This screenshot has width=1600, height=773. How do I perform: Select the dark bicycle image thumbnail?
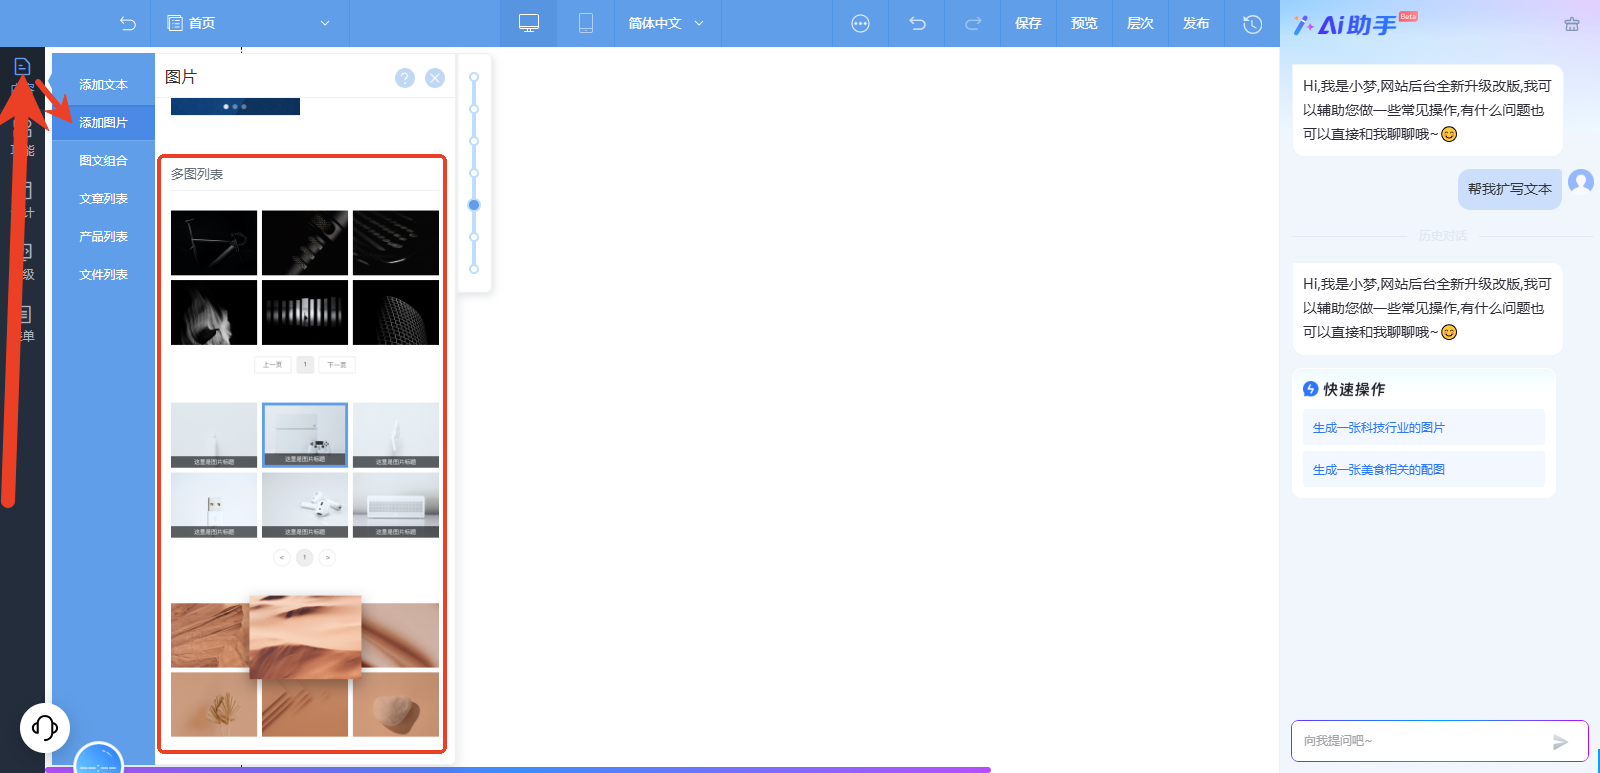pos(214,242)
